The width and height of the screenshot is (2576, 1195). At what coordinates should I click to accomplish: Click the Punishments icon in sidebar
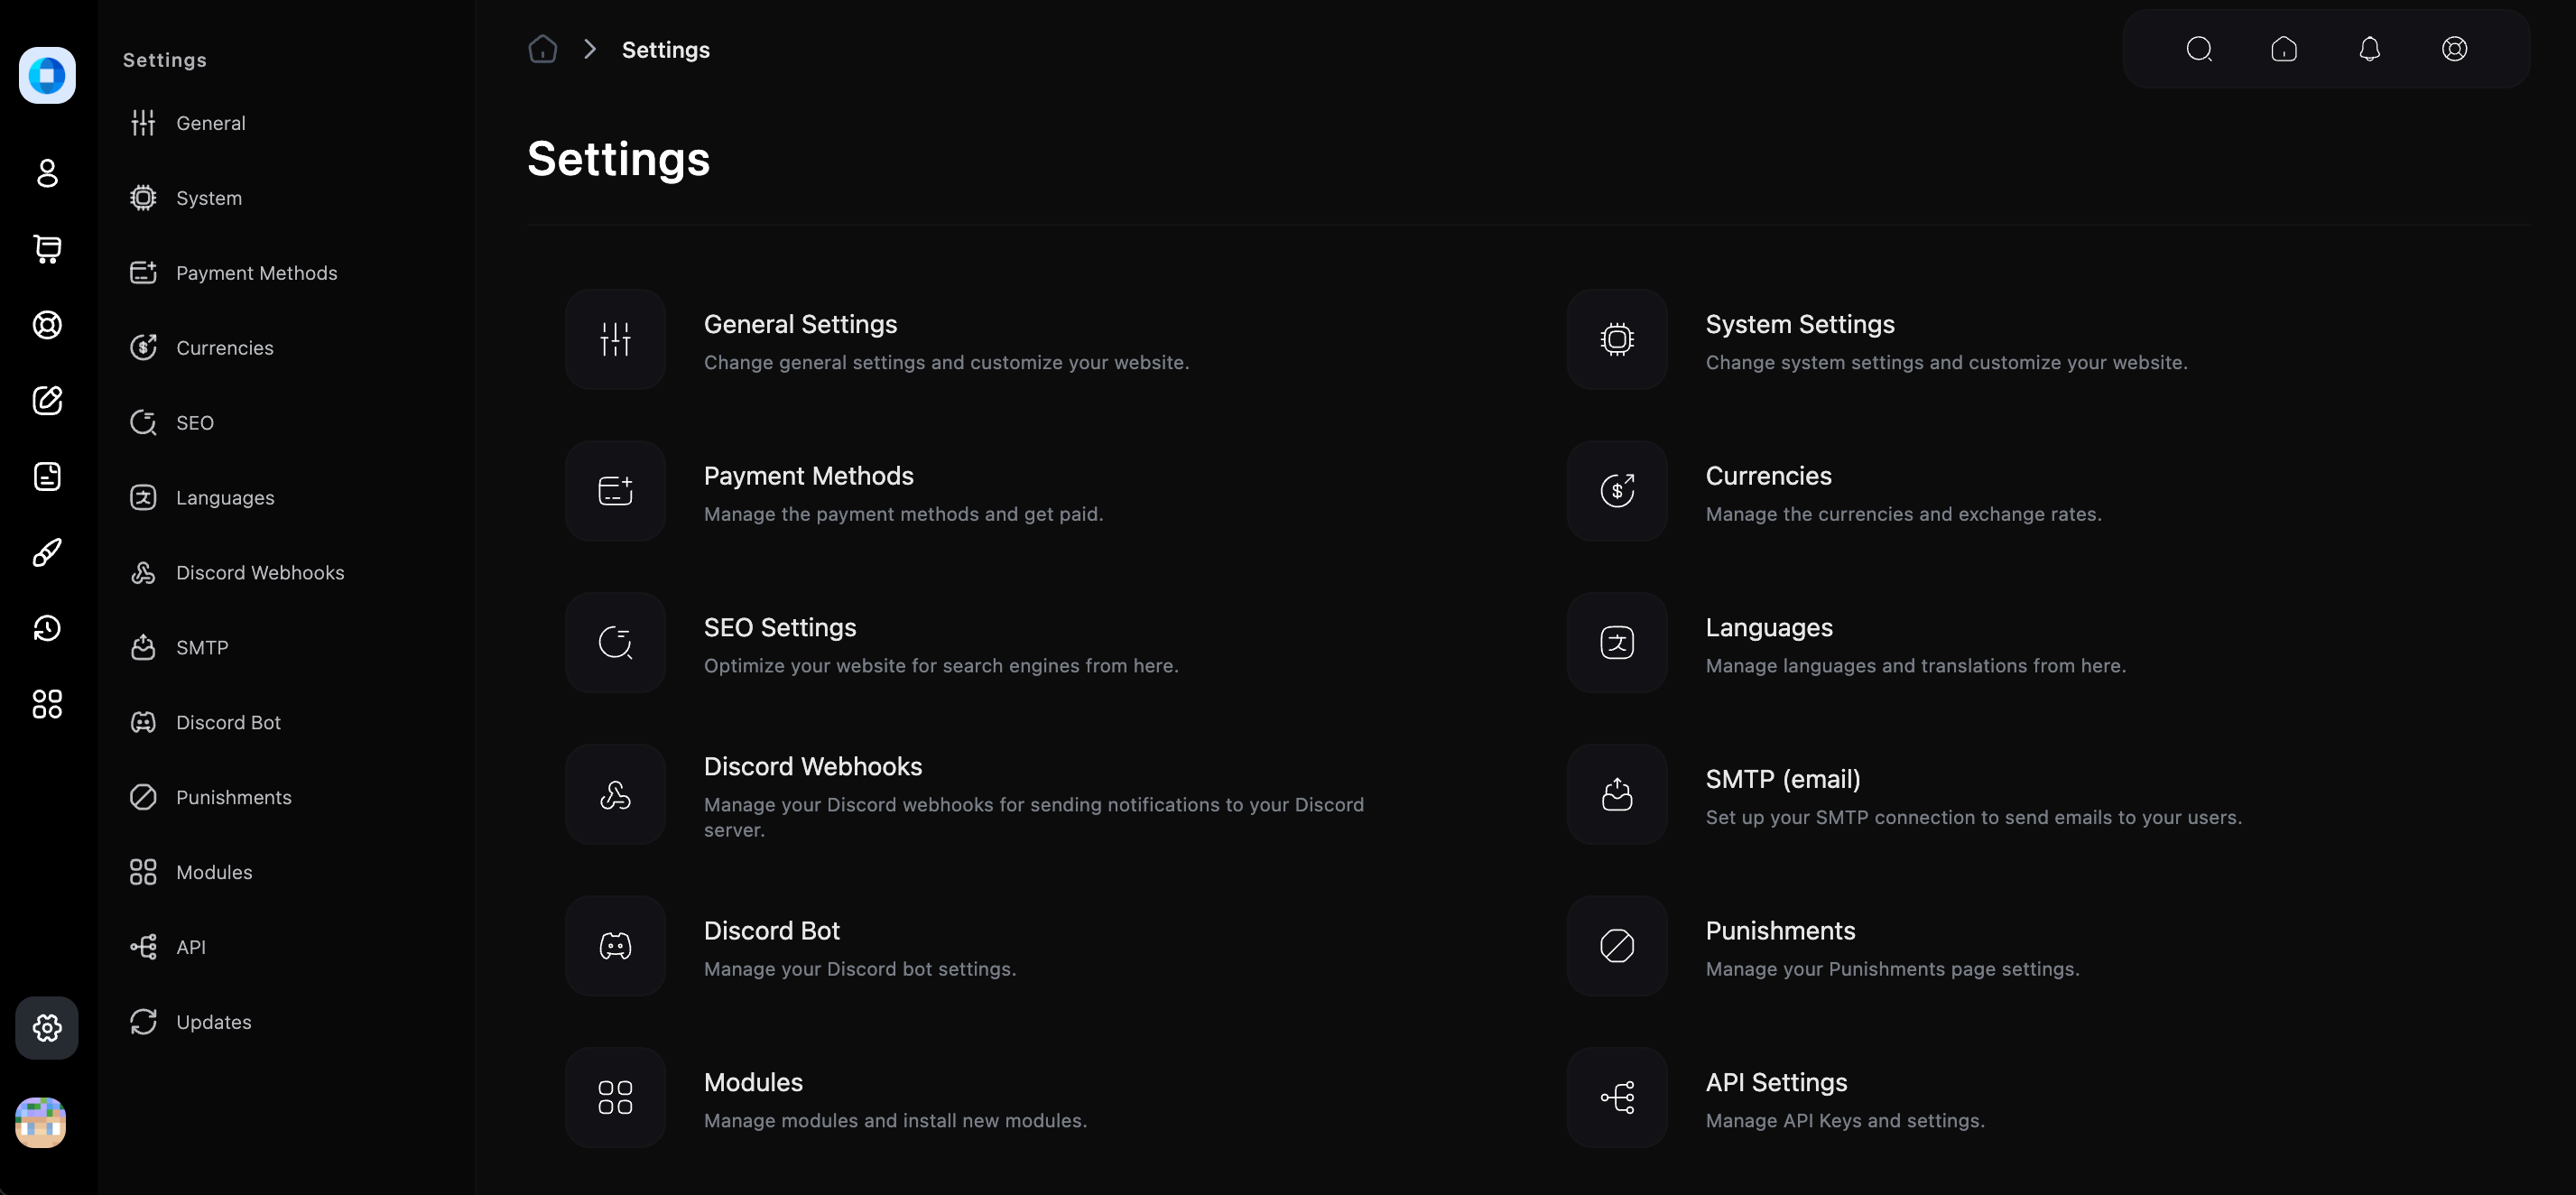coord(143,795)
